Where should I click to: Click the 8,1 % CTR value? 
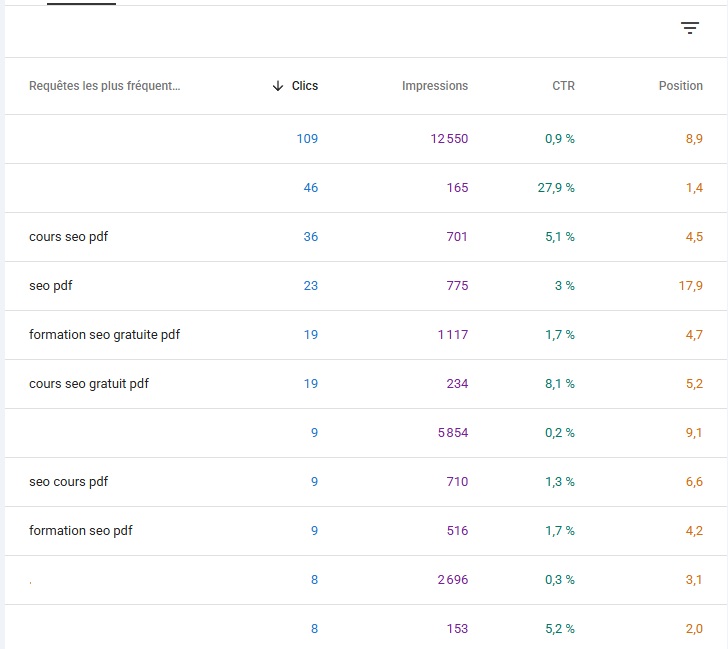559,384
